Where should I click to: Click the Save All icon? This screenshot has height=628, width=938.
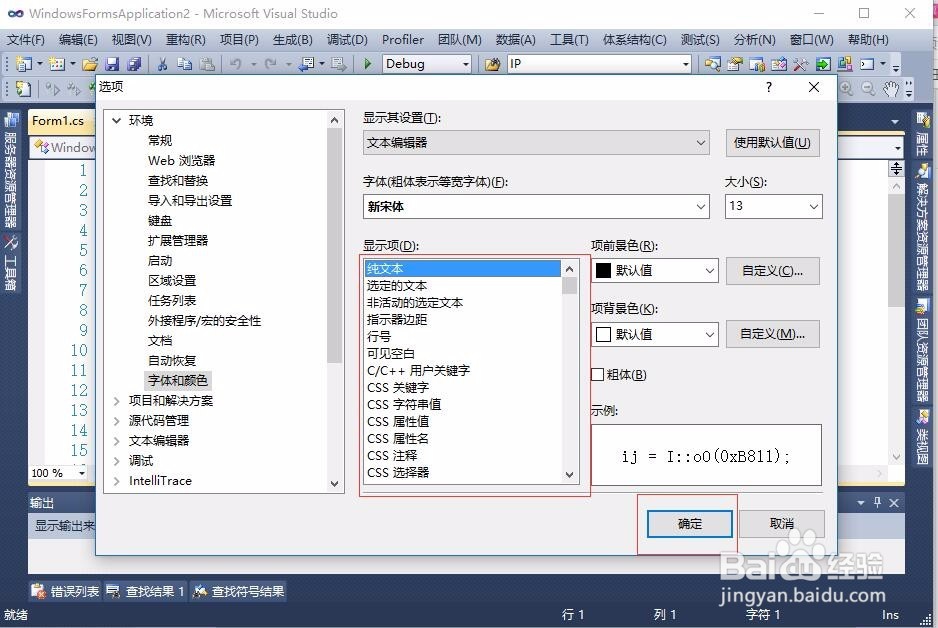pos(134,63)
